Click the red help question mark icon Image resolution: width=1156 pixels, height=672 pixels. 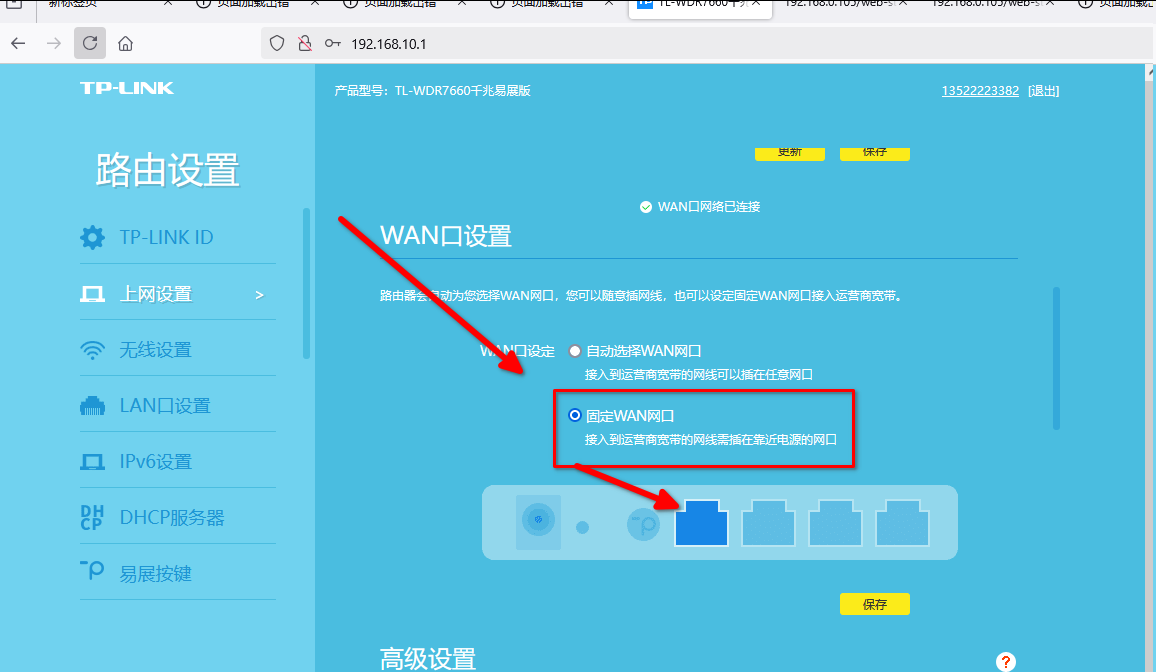[1006, 661]
